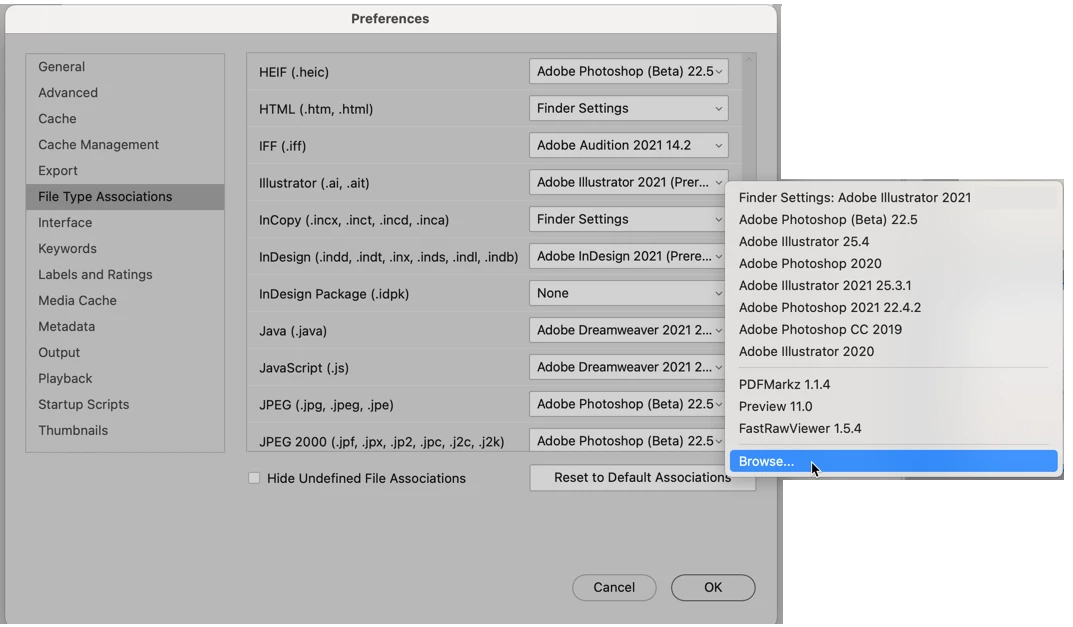Viewport: 1073px width, 627px height.
Task: Click the InDesign Package (.idpk) label
Action: point(334,294)
